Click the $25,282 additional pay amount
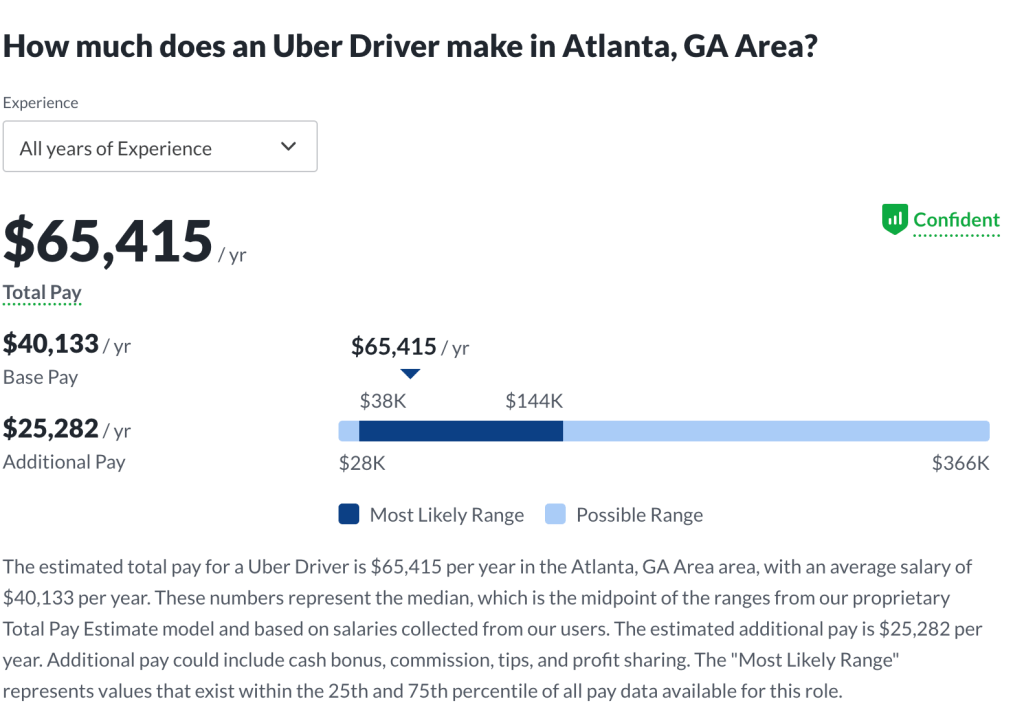Image resolution: width=1024 pixels, height=721 pixels. coord(51,429)
